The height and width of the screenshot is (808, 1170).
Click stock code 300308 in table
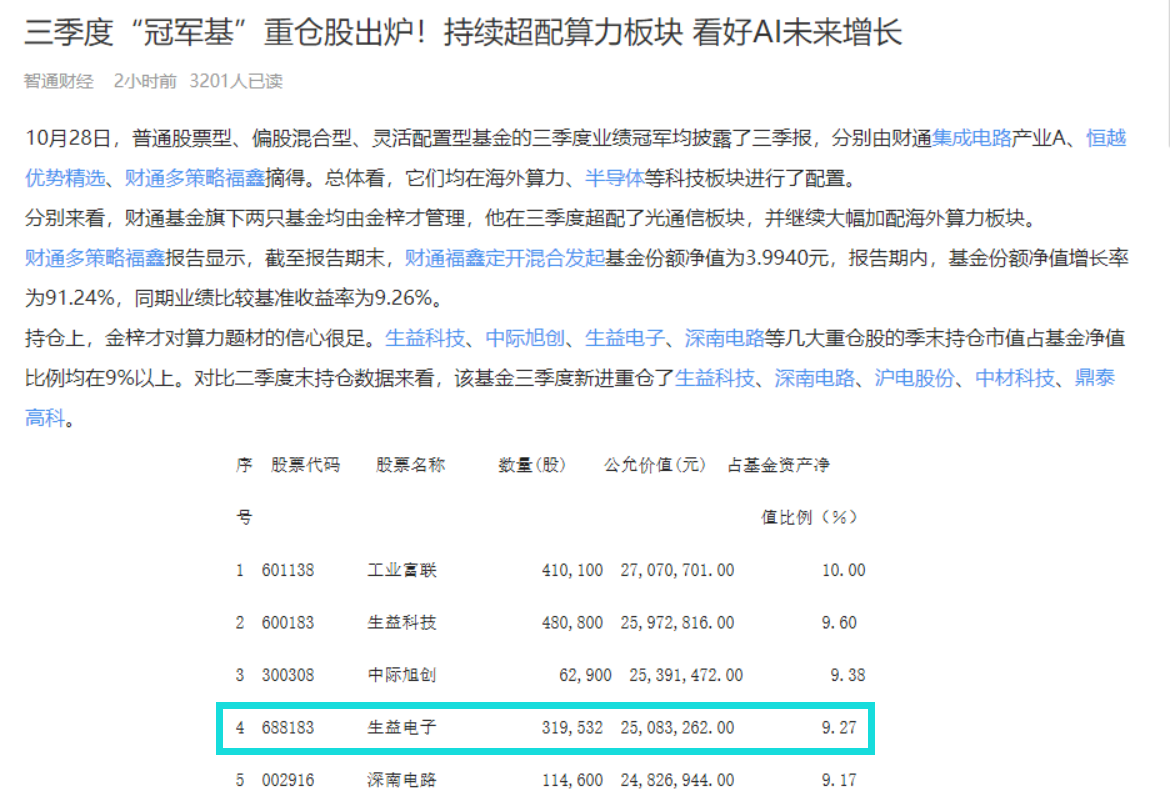coord(288,675)
